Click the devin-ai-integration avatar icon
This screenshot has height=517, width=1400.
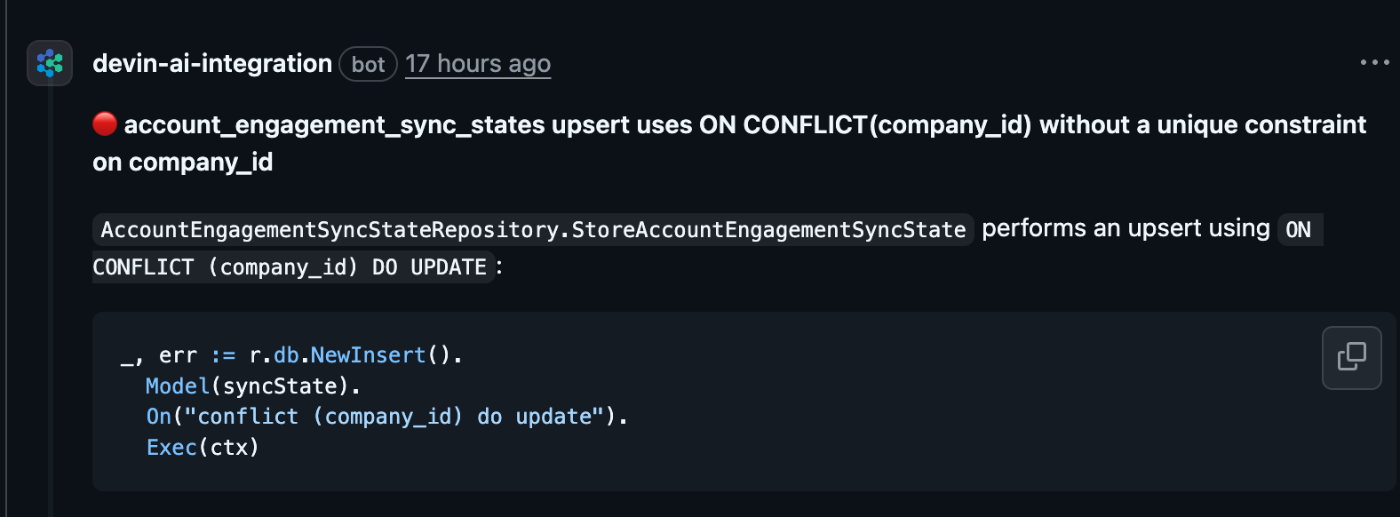click(49, 63)
